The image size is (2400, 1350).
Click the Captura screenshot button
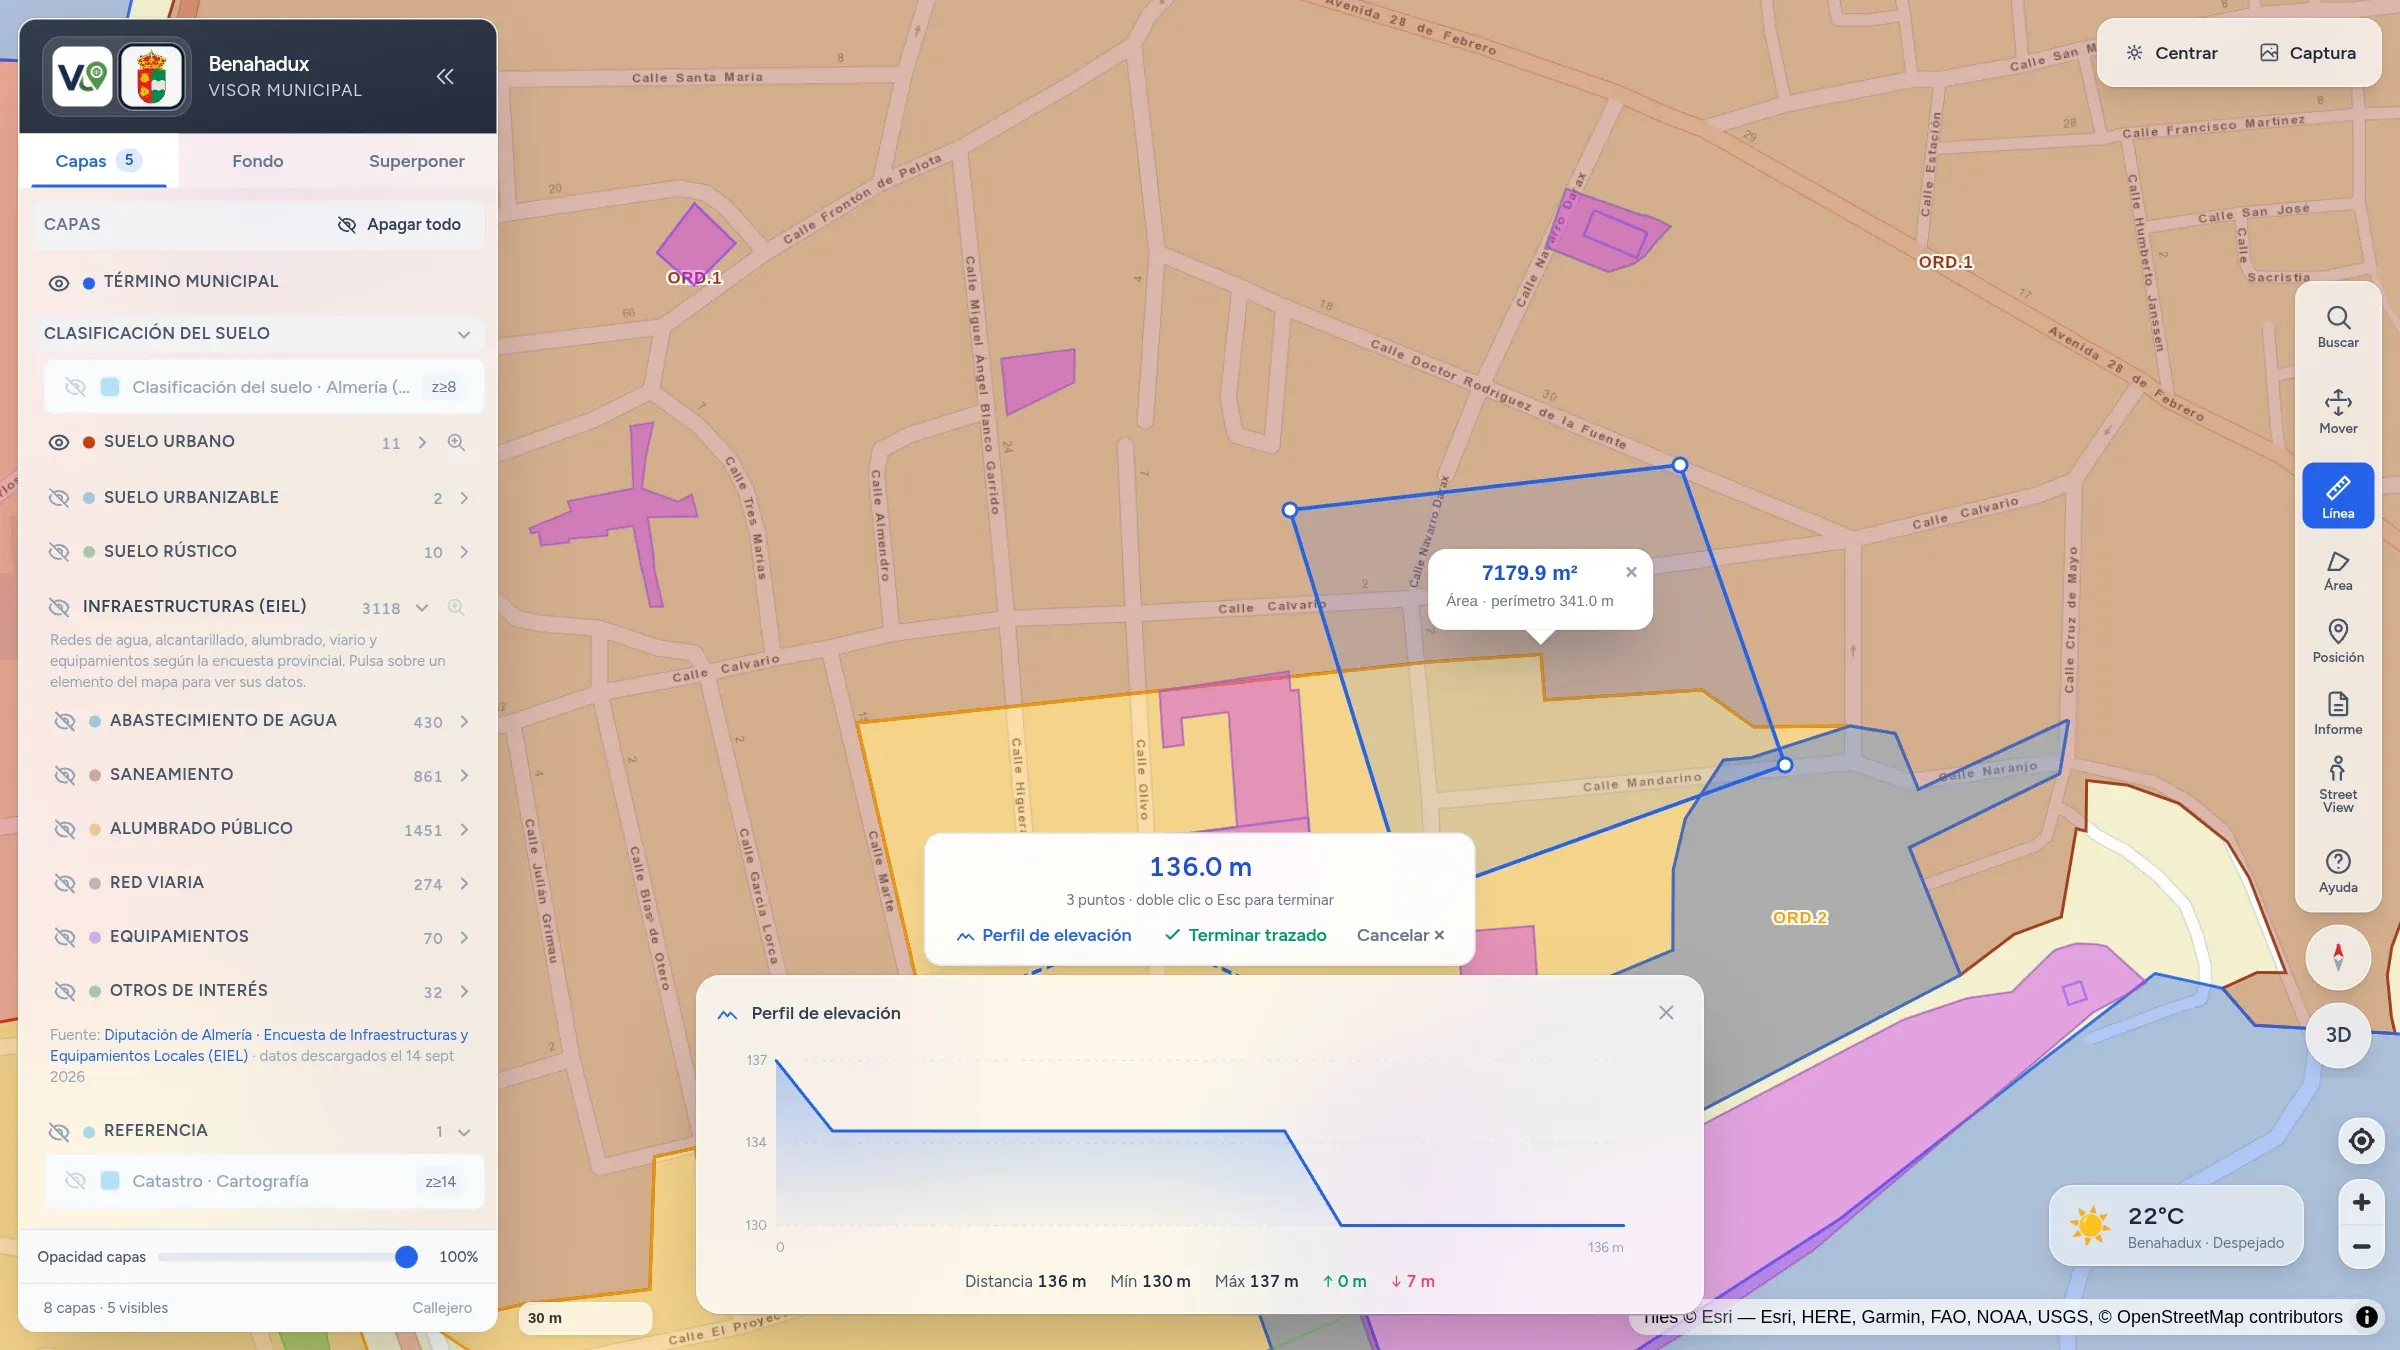pyautogui.click(x=2308, y=53)
